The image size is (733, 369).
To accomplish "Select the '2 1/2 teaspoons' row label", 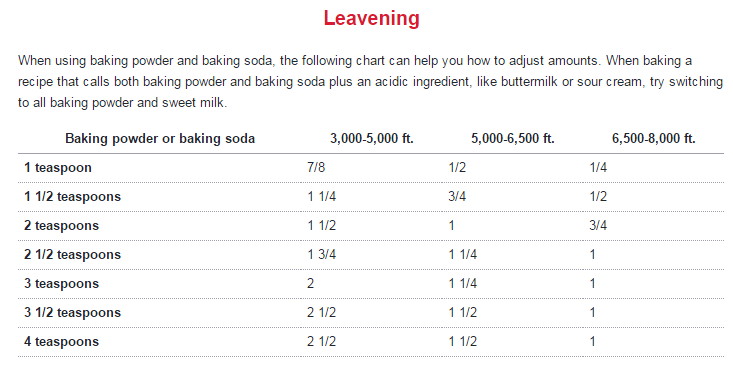I will [72, 255].
